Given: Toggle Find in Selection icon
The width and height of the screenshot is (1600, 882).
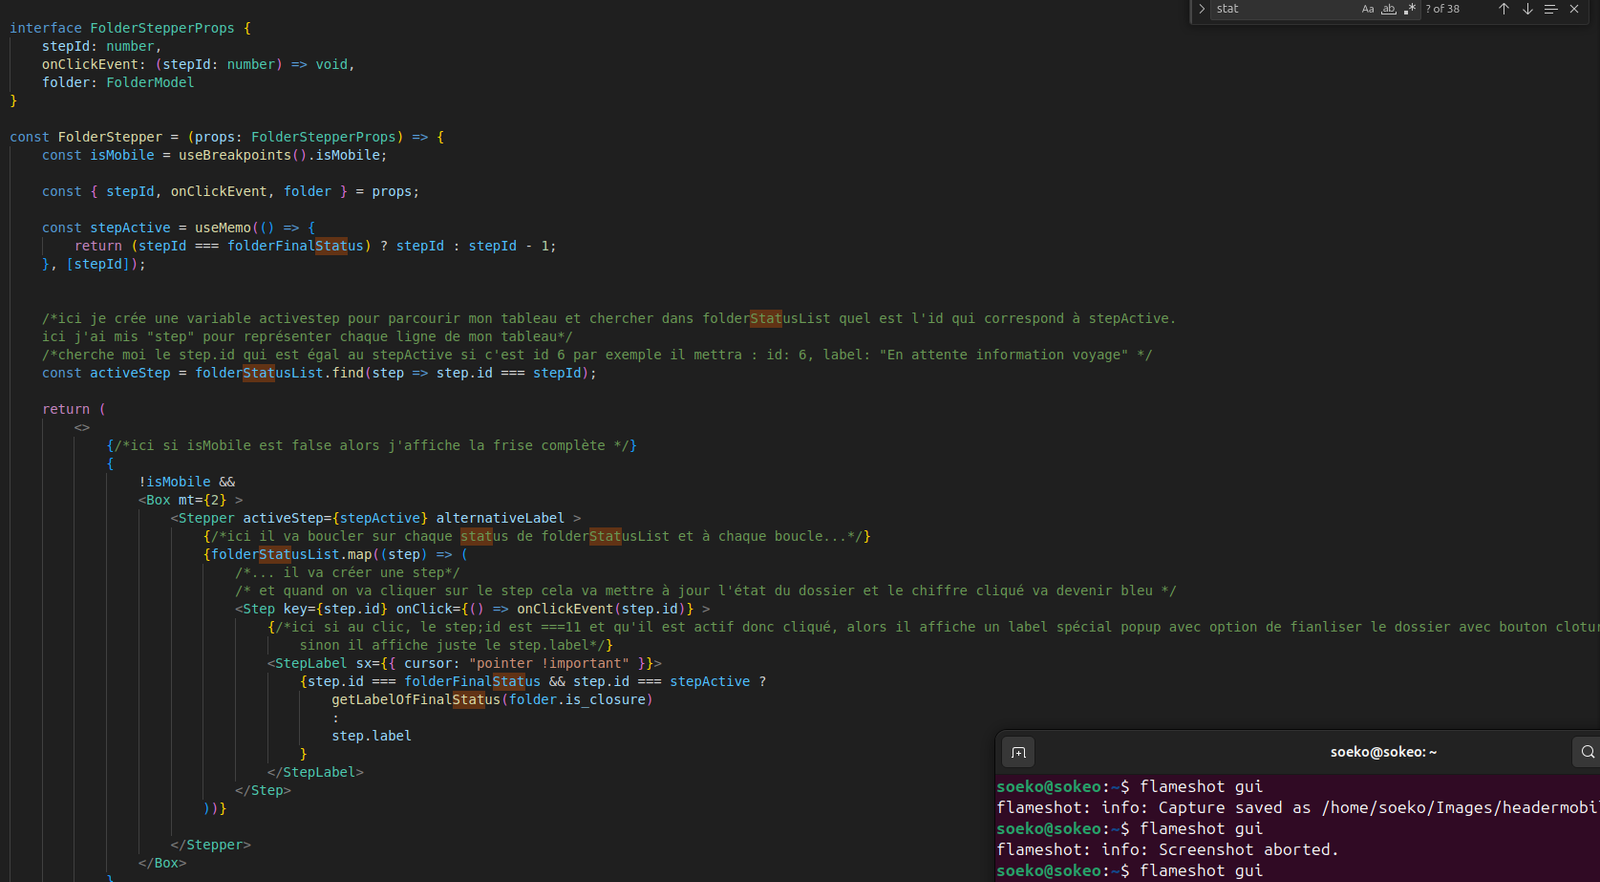Looking at the screenshot, I should coord(1550,9).
